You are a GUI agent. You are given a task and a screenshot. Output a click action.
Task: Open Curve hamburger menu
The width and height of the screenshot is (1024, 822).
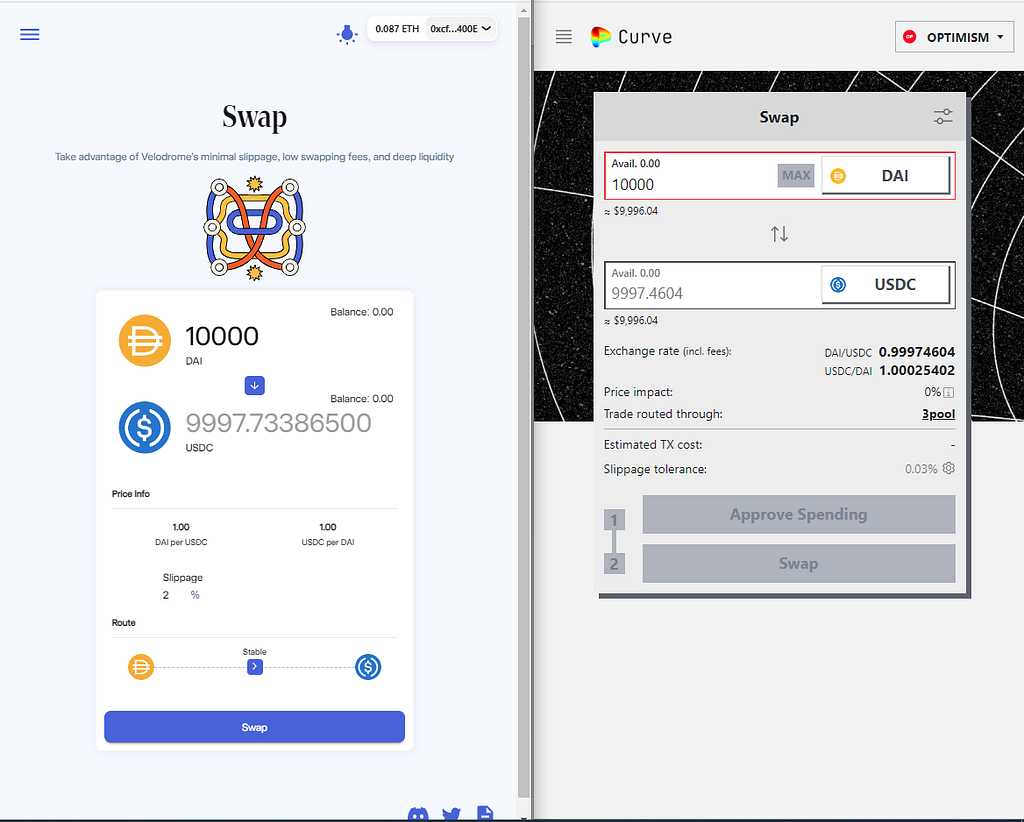click(x=564, y=37)
